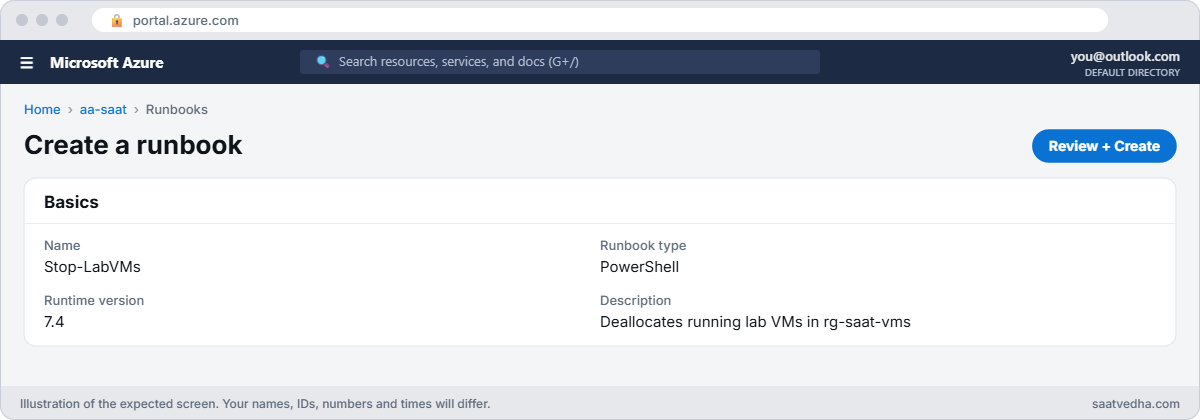This screenshot has height=420, width=1200.
Task: Open the hamburger portal menu
Action: click(x=27, y=63)
